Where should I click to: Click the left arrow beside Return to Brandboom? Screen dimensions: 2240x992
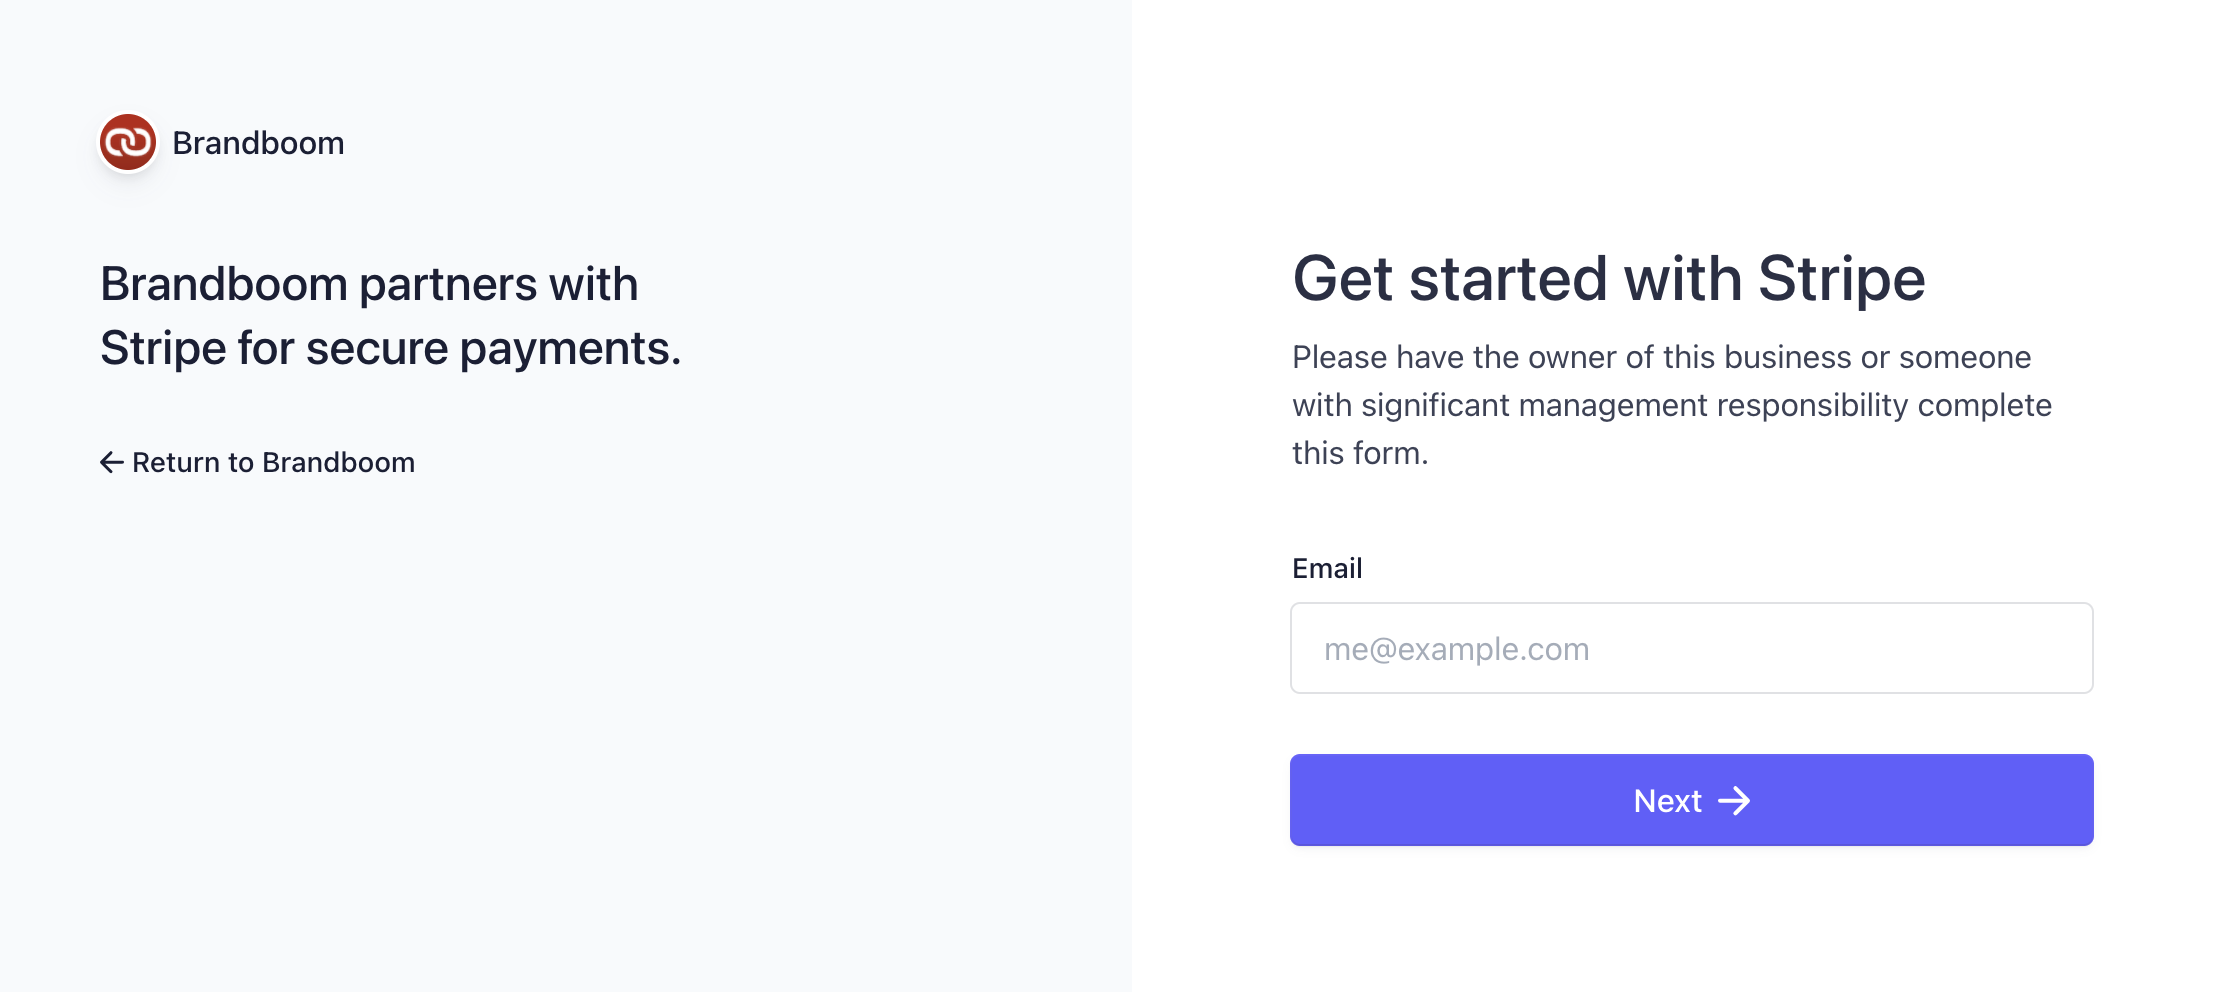pyautogui.click(x=111, y=462)
